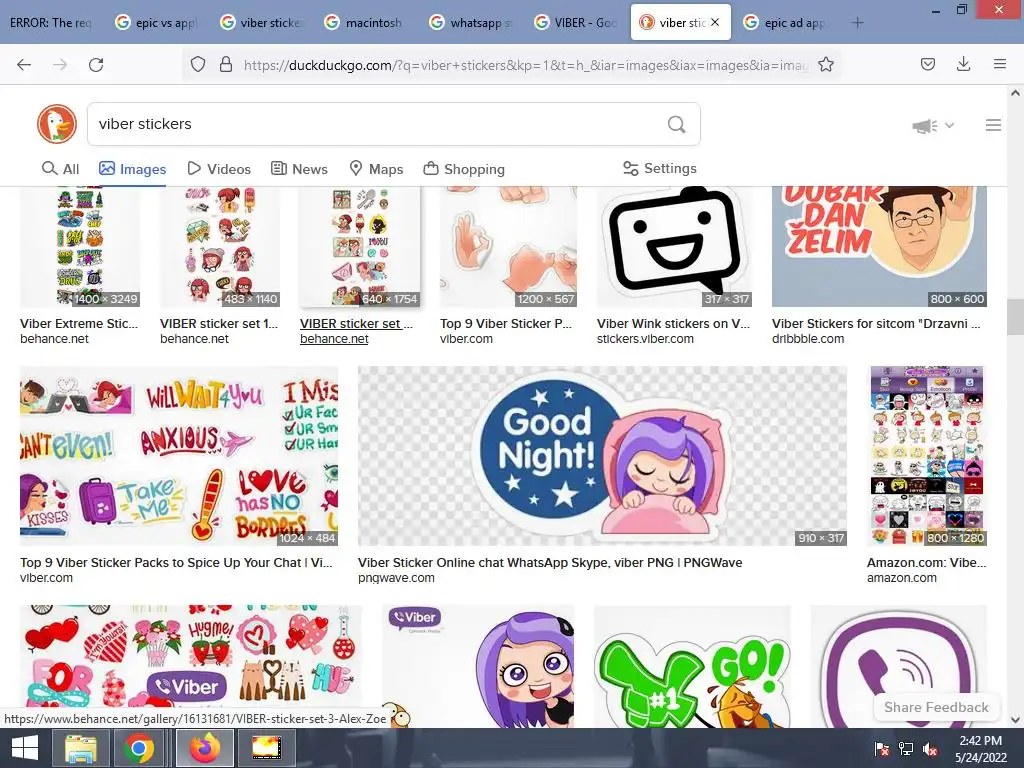Go back to the previous page
The width and height of the screenshot is (1024, 768).
click(24, 65)
